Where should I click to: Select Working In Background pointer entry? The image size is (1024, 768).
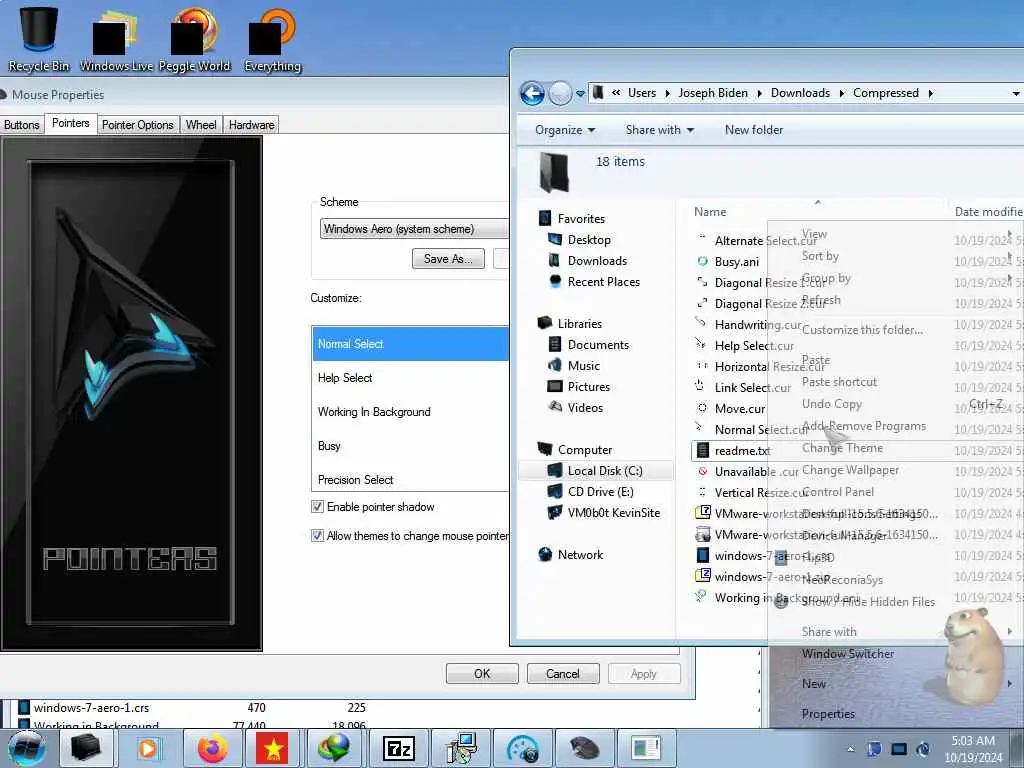(x=410, y=411)
